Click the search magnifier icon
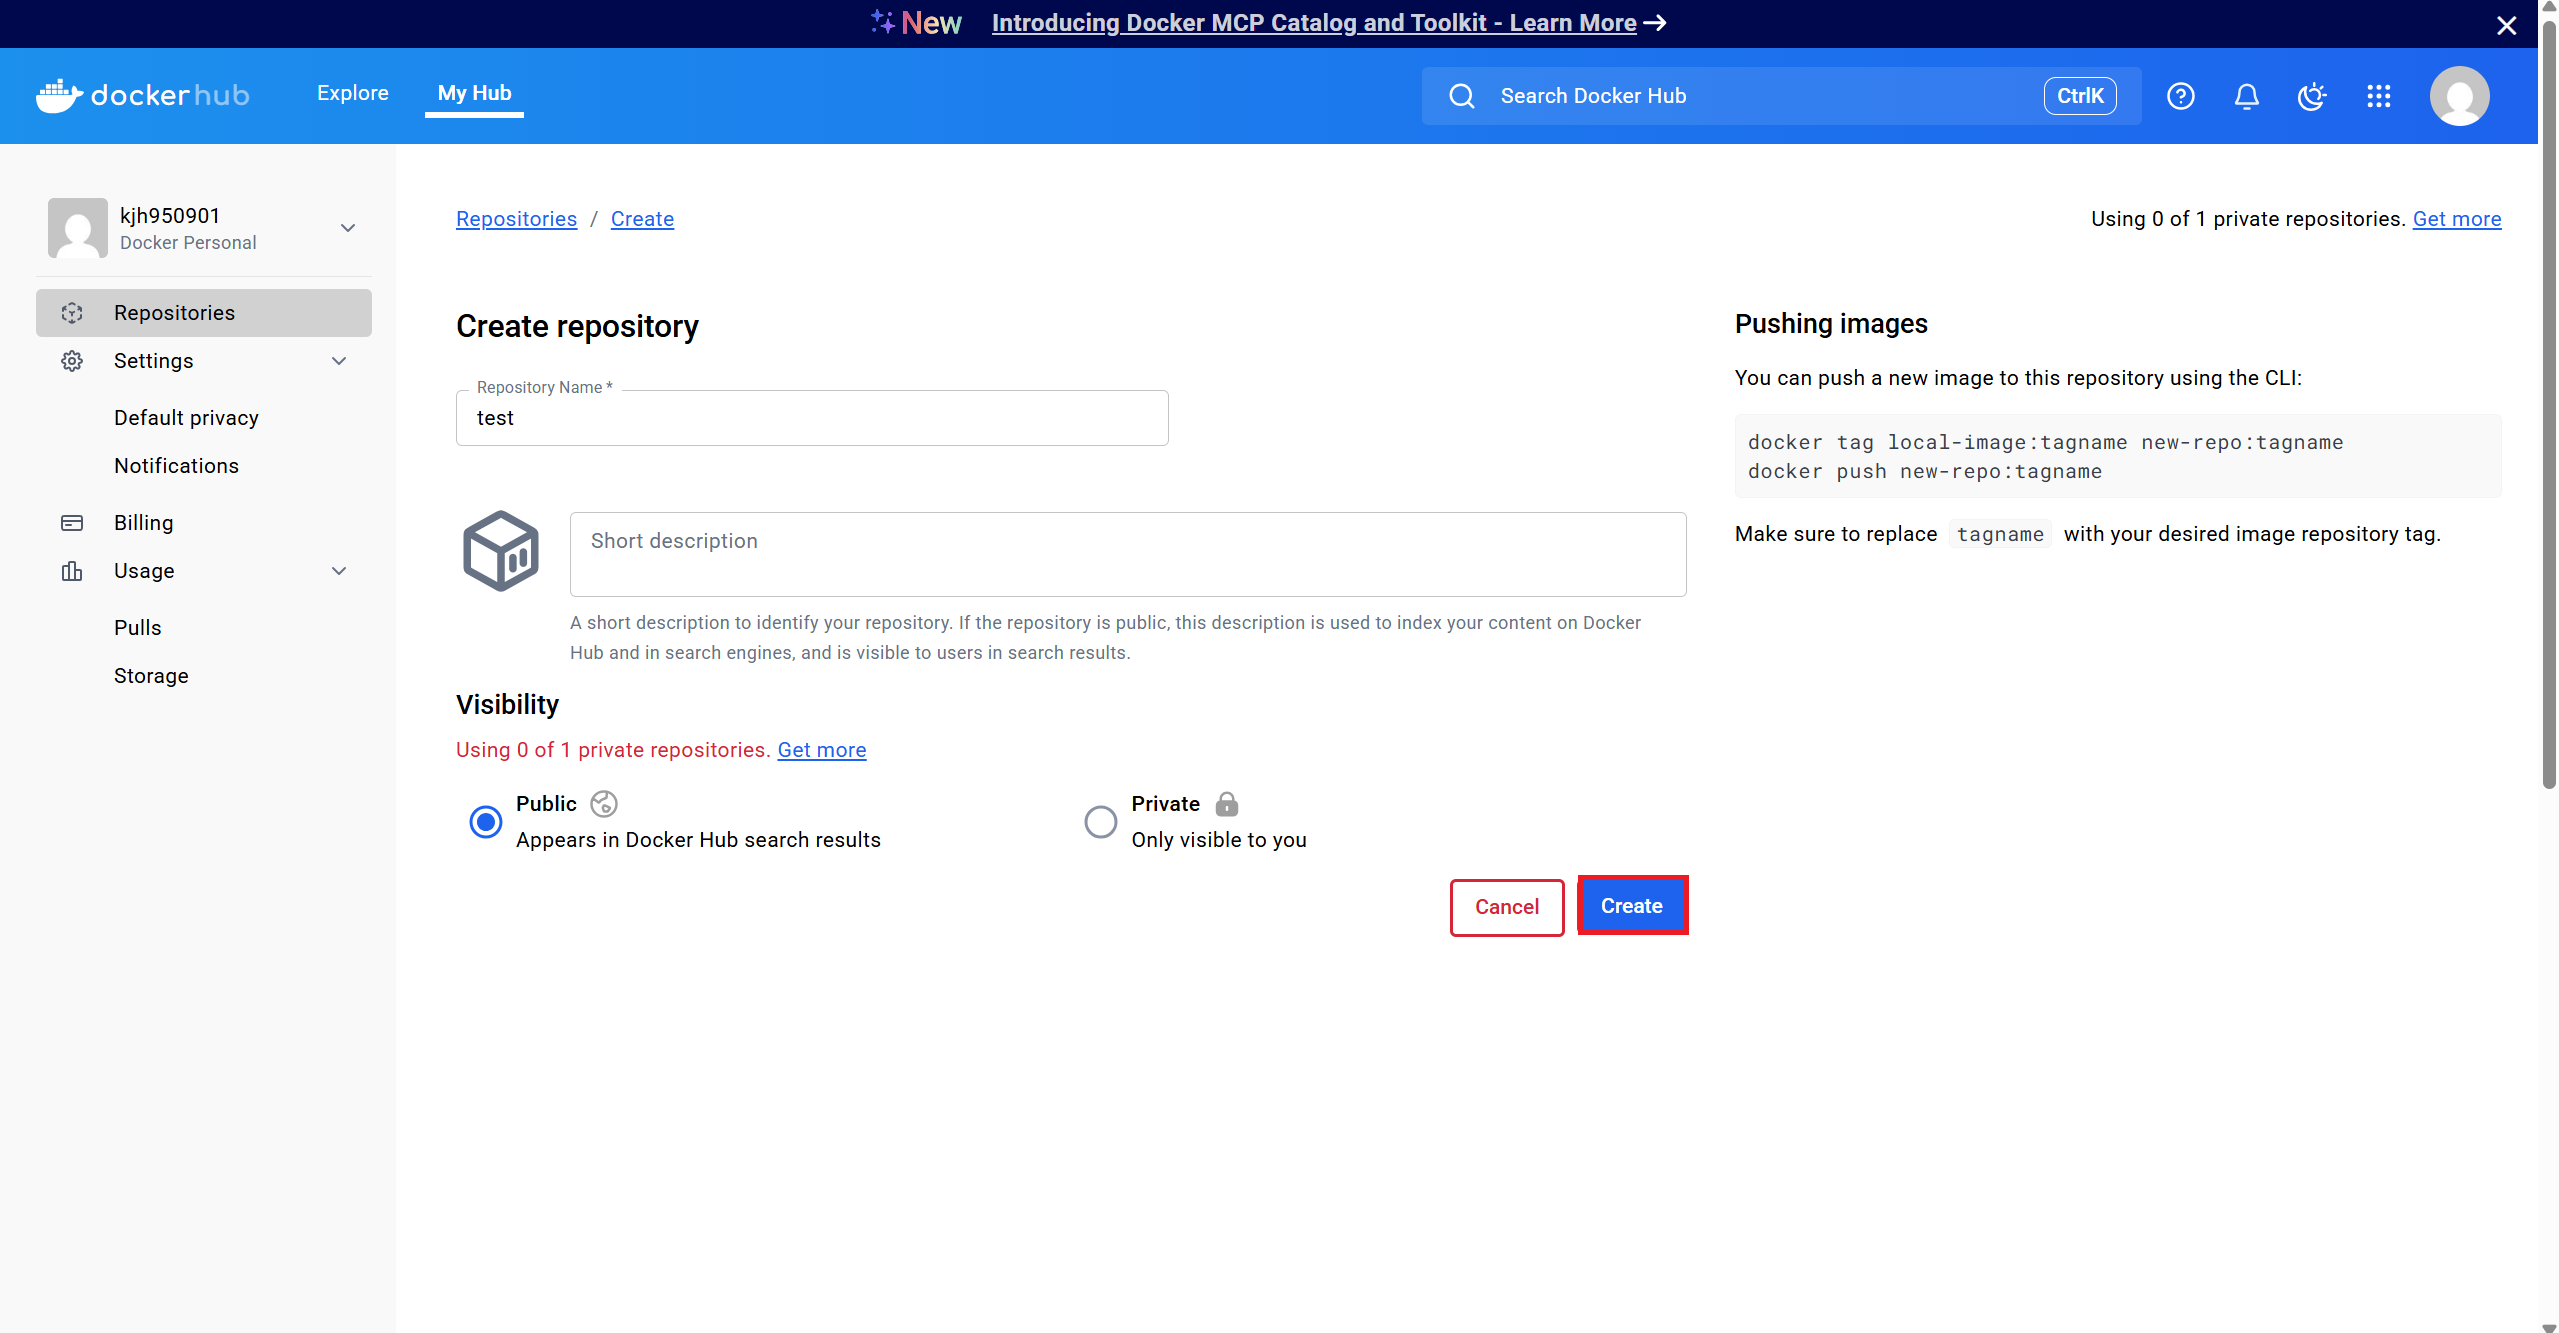 1461,96
